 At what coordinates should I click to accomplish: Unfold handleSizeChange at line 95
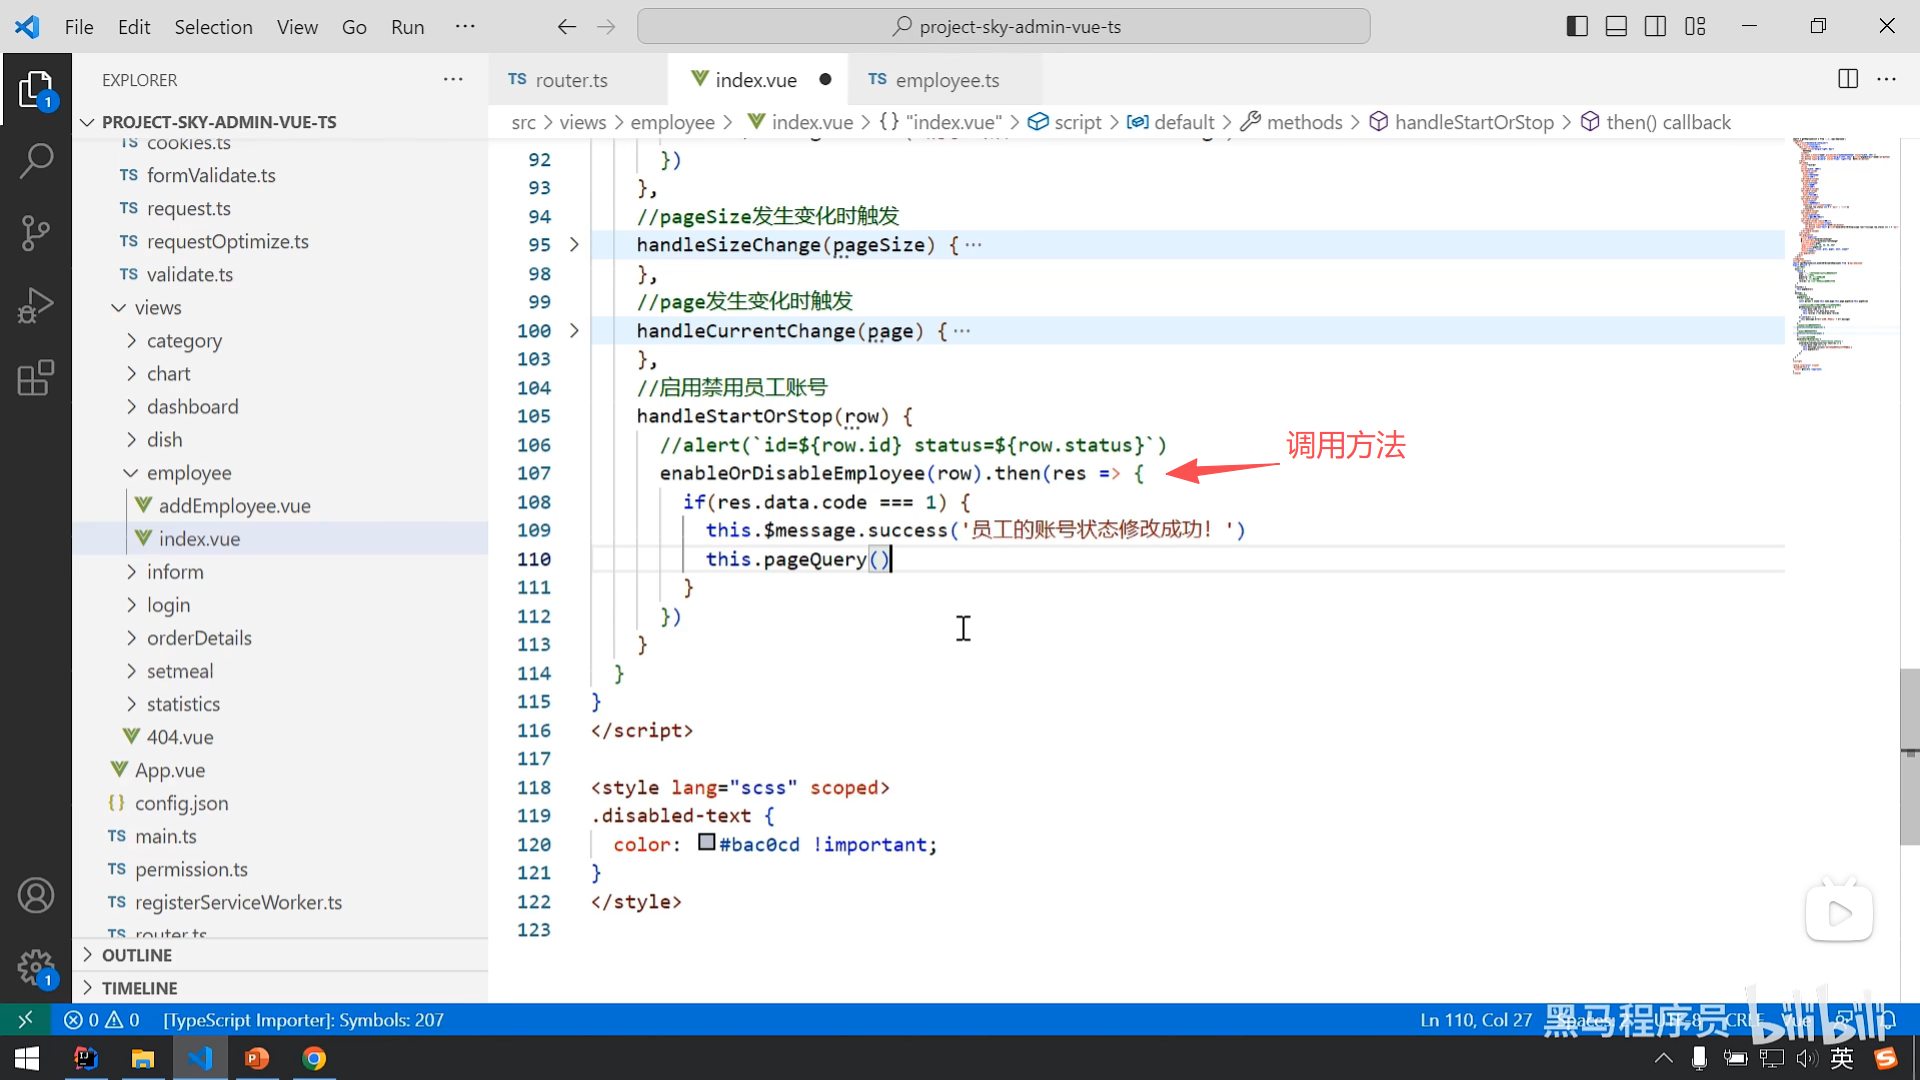point(574,245)
